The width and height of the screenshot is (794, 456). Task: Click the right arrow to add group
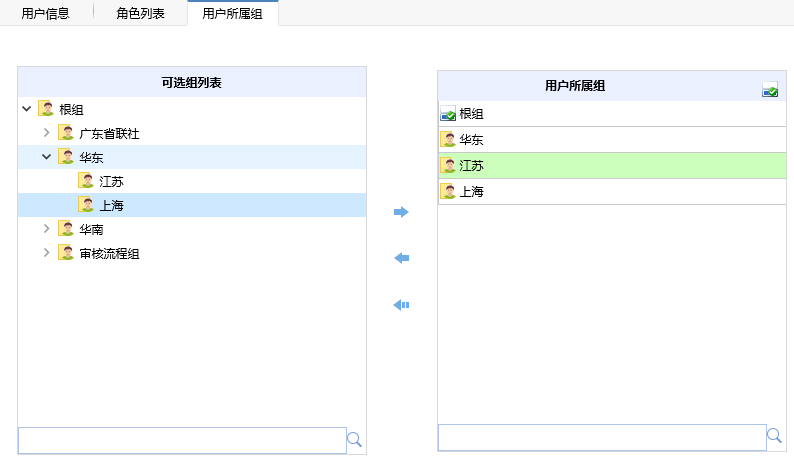pyautogui.click(x=401, y=212)
